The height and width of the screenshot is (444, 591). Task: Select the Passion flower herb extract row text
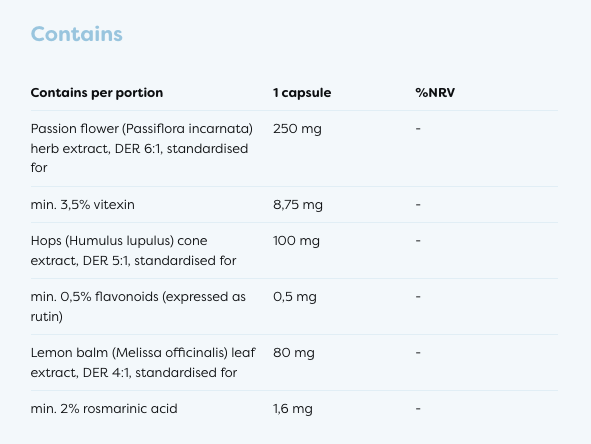142,148
